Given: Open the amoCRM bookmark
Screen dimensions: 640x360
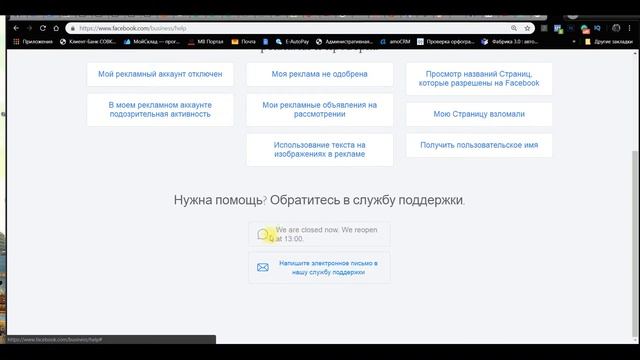Looking at the screenshot, I should pyautogui.click(x=395, y=42).
